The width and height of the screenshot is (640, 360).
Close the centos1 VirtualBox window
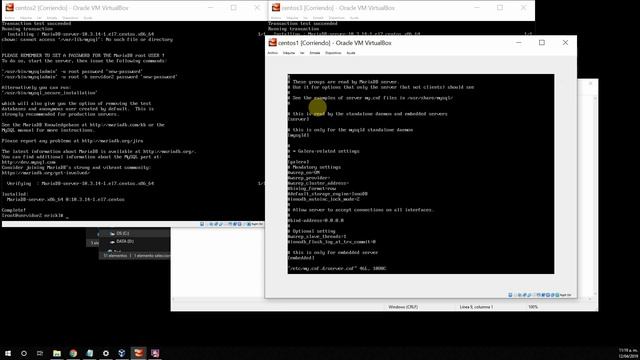565,43
